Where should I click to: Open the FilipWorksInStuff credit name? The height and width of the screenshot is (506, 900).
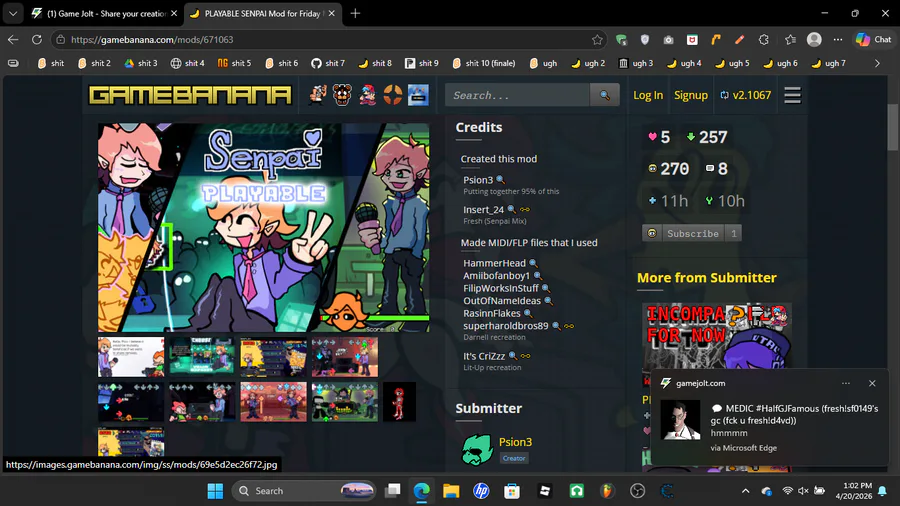[501, 288]
